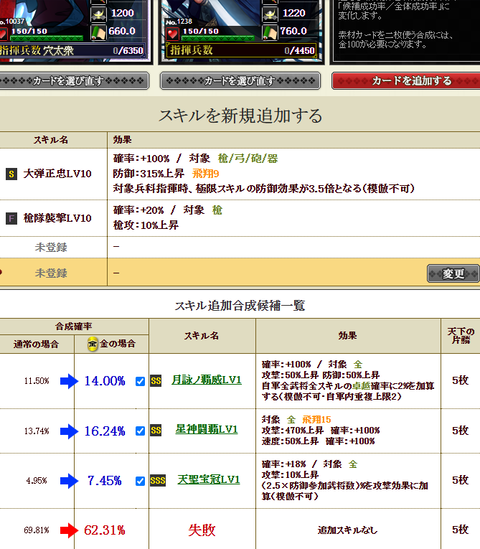Click the 通常の場合 column header
Viewport: 480px width, 549px height.
pos(36,344)
